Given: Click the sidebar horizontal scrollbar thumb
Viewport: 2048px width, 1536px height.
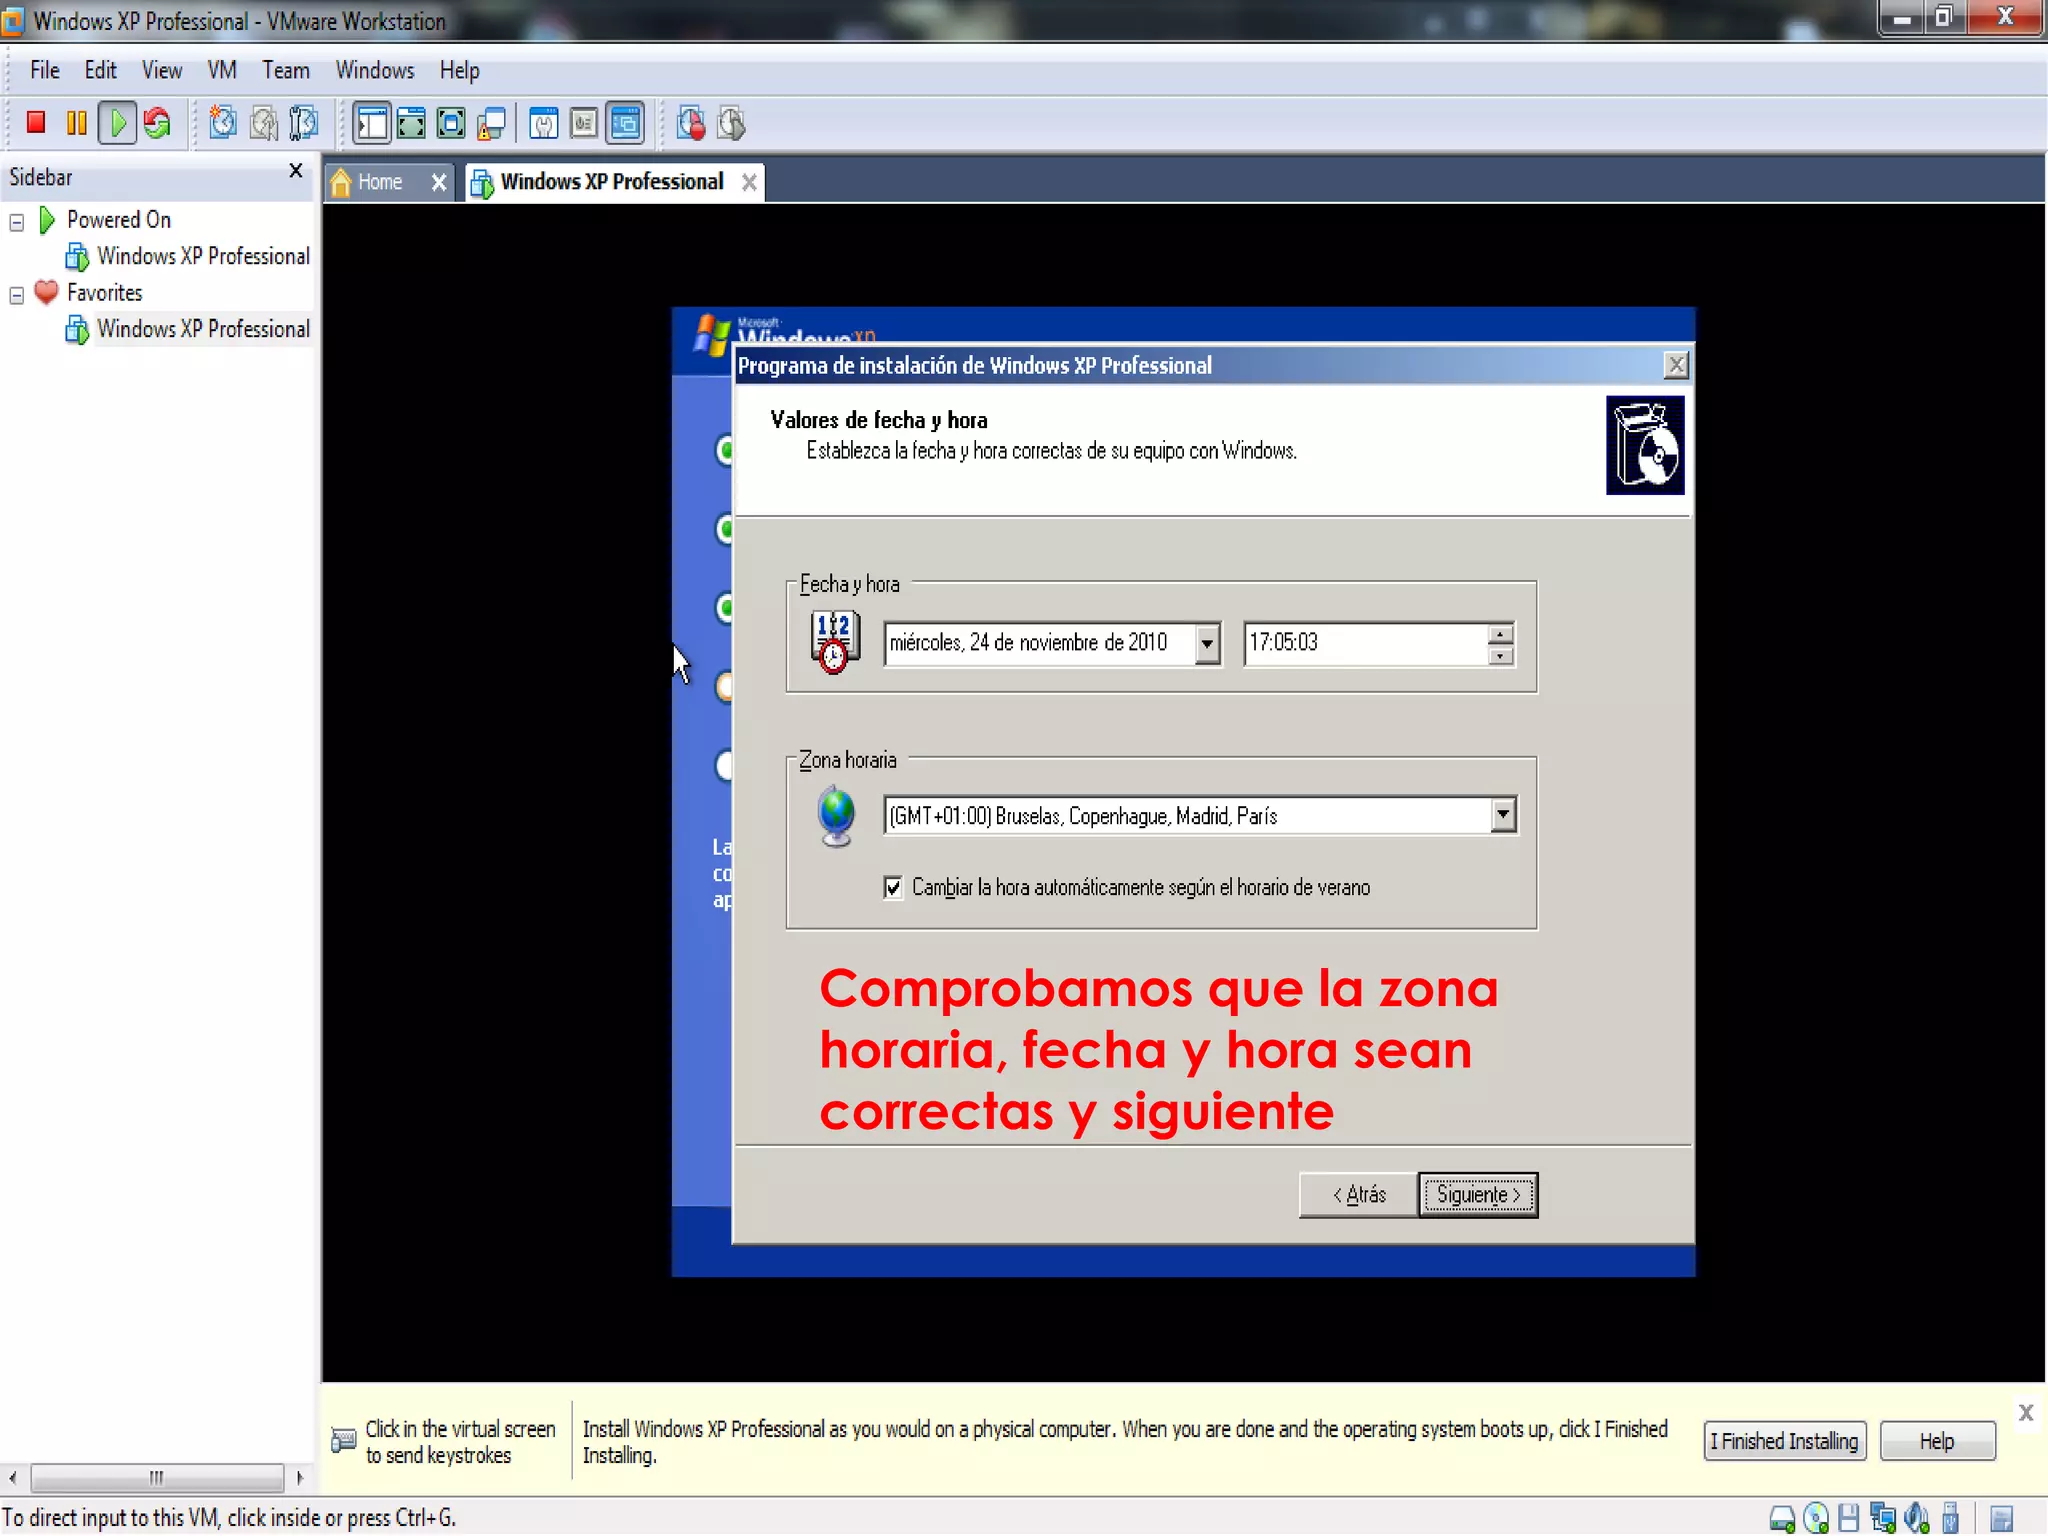Looking at the screenshot, I should (x=157, y=1477).
